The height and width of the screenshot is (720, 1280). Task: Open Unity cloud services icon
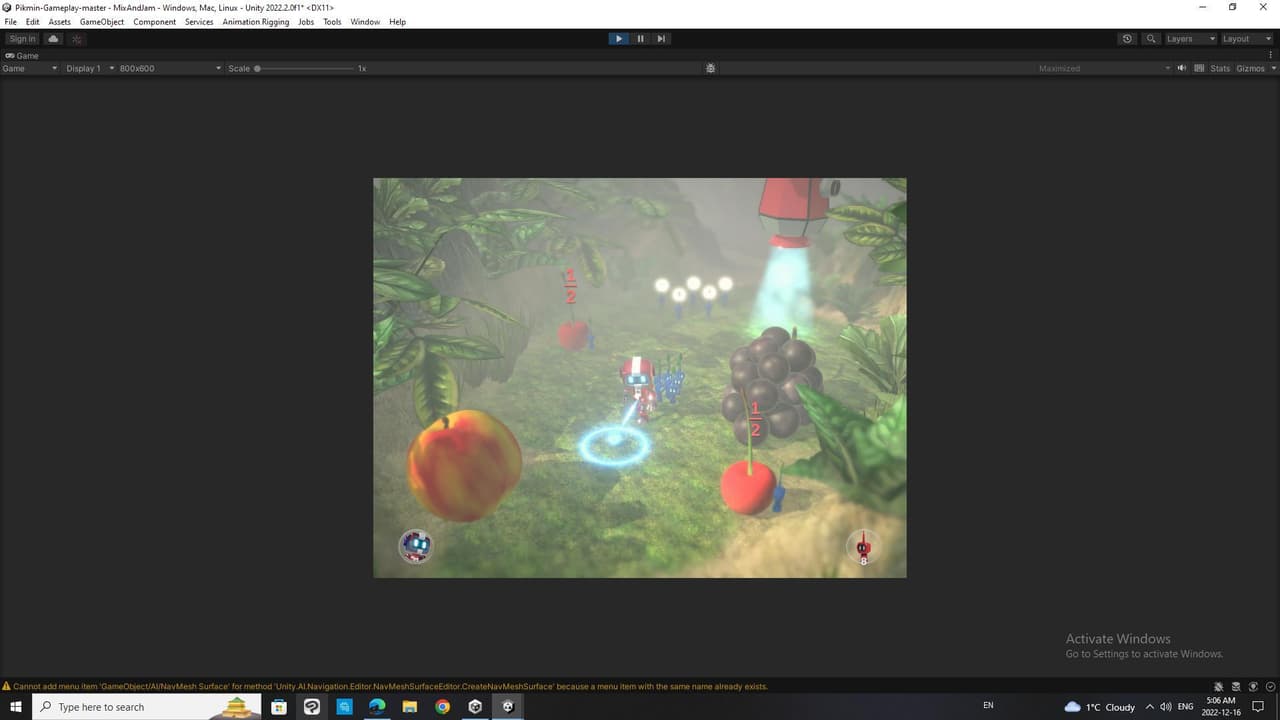tap(53, 39)
